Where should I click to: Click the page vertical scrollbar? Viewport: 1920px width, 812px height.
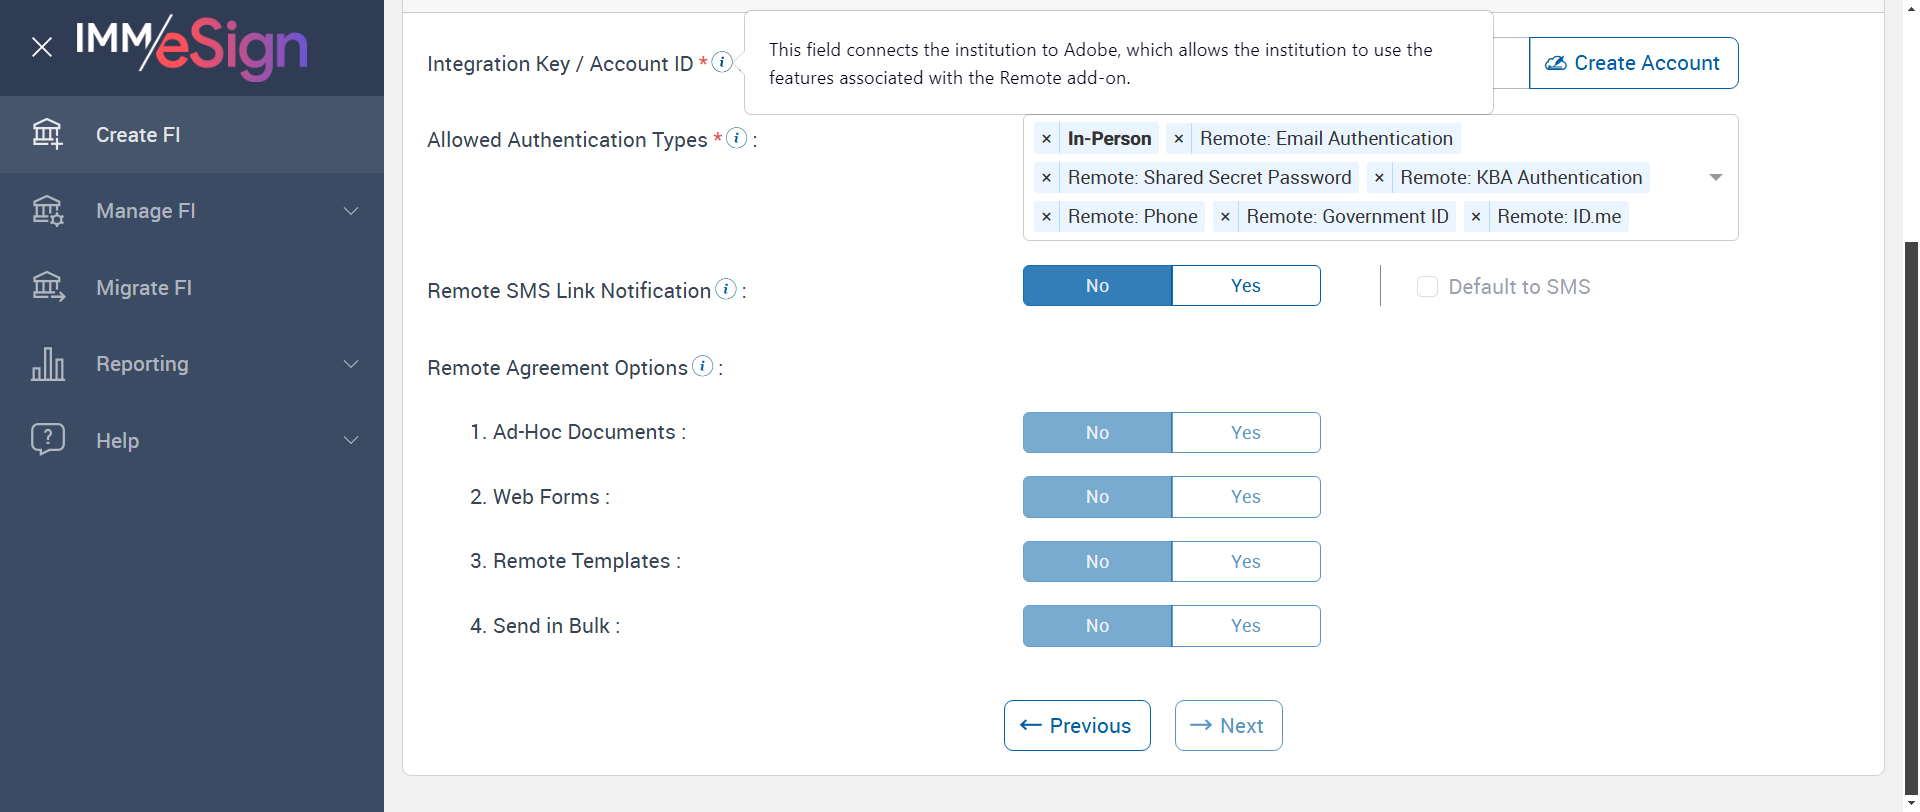coord(1911,500)
